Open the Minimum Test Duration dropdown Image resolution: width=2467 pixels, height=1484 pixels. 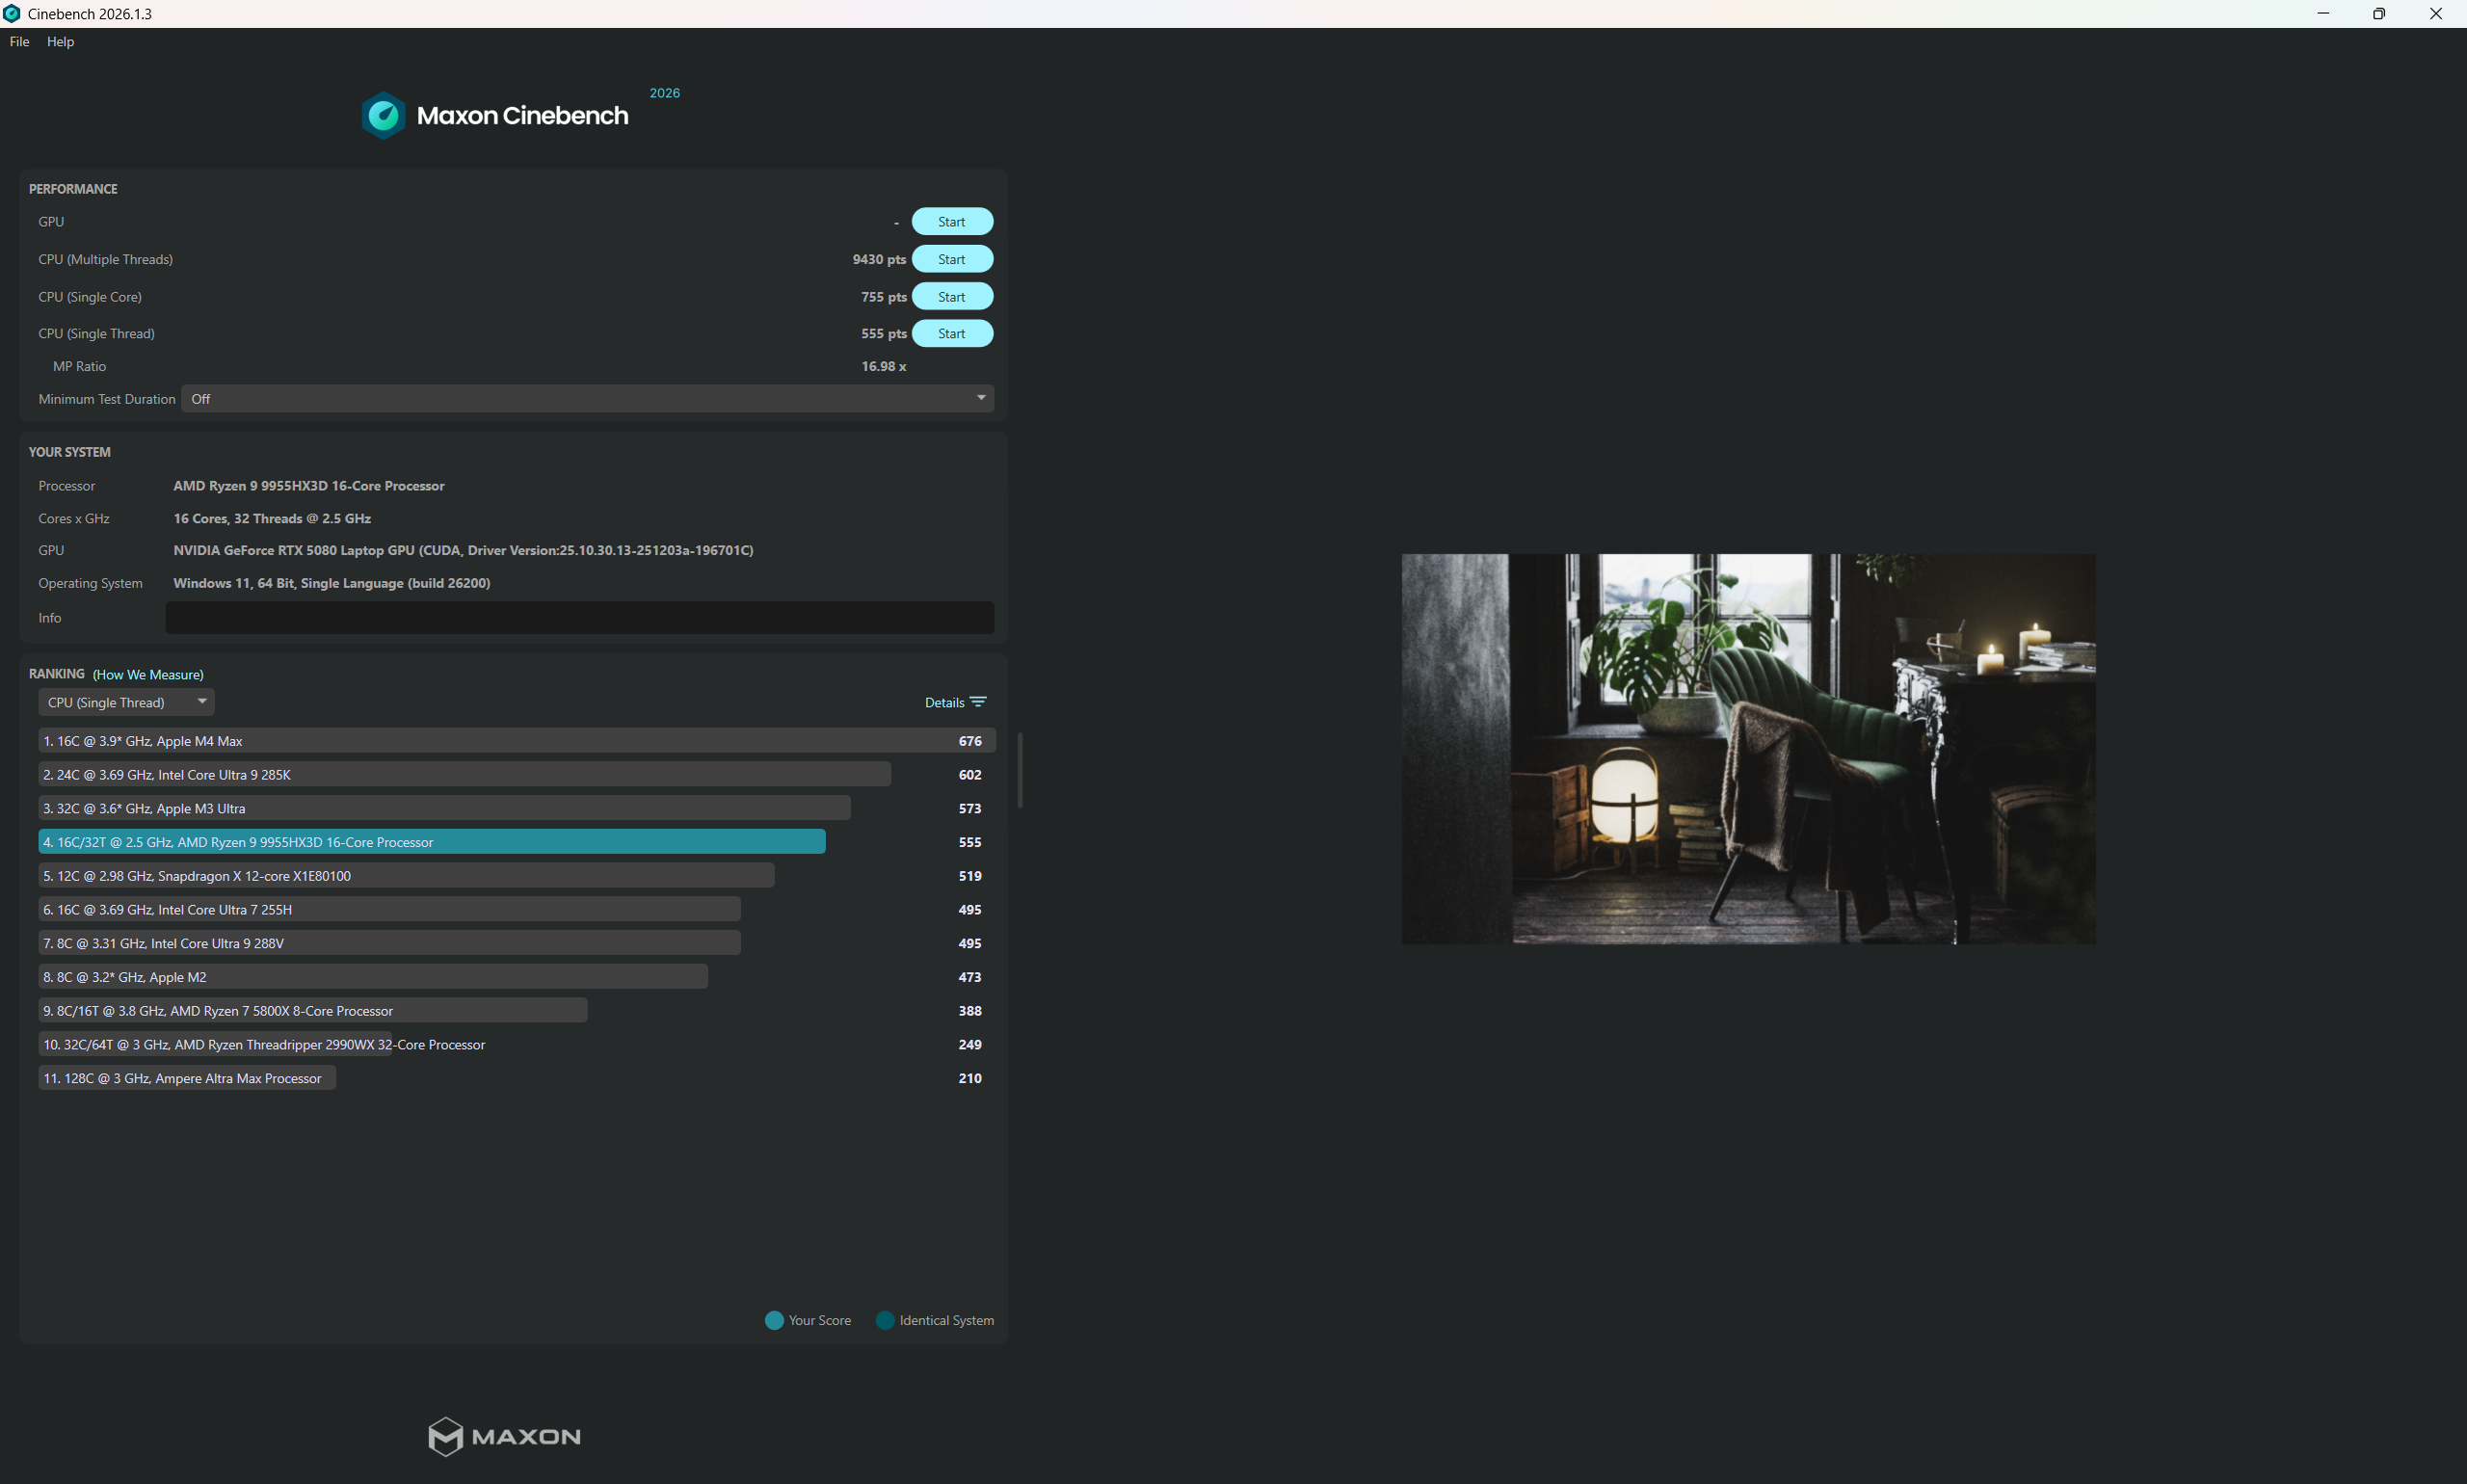(587, 399)
